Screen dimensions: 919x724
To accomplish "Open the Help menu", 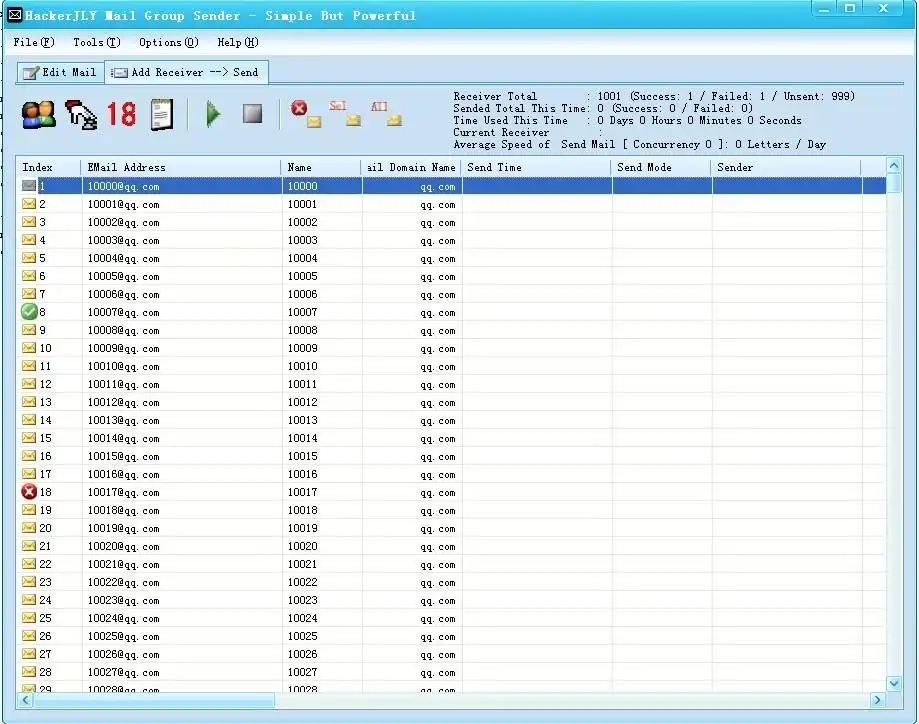I will pos(238,42).
